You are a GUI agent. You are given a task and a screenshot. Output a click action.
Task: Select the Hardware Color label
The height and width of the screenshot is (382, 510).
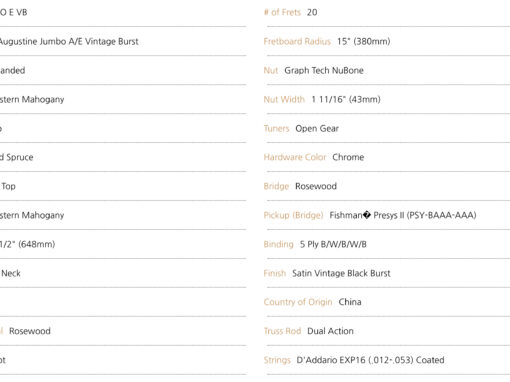tap(295, 157)
